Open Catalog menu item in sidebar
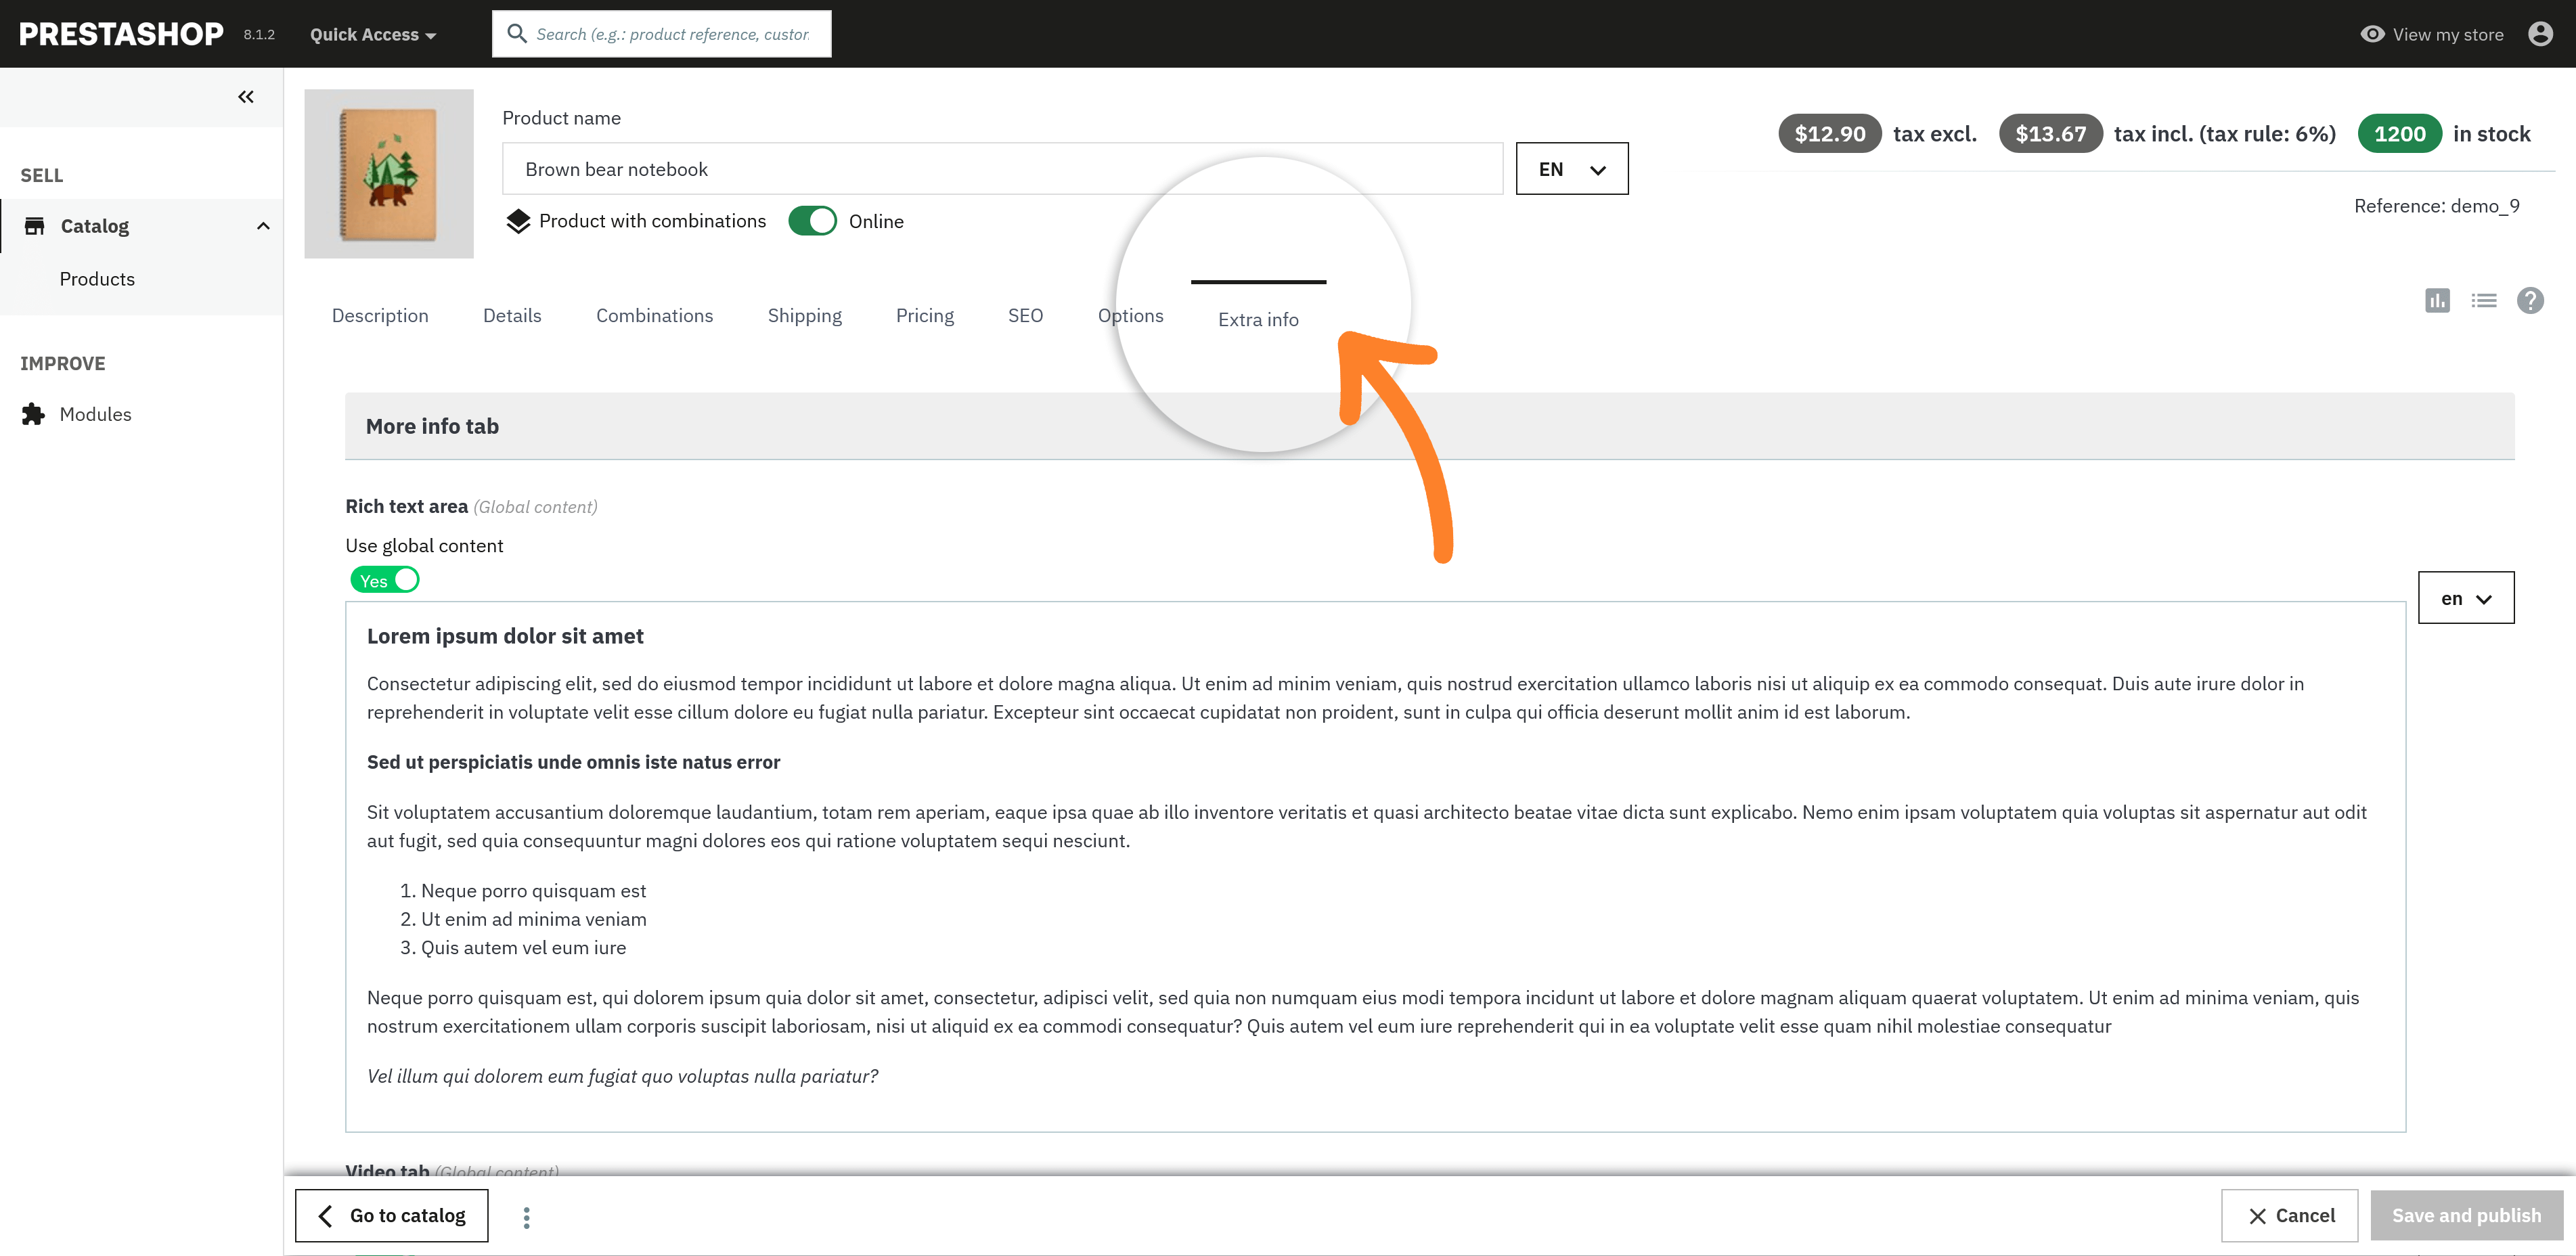 (x=95, y=226)
